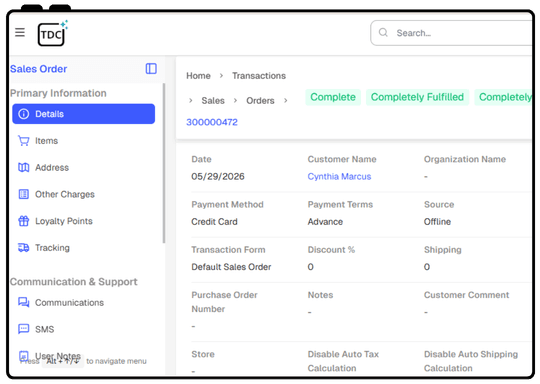Go to Sales breadcrumb
Image resolution: width=540 pixels, height=384 pixels.
click(213, 101)
